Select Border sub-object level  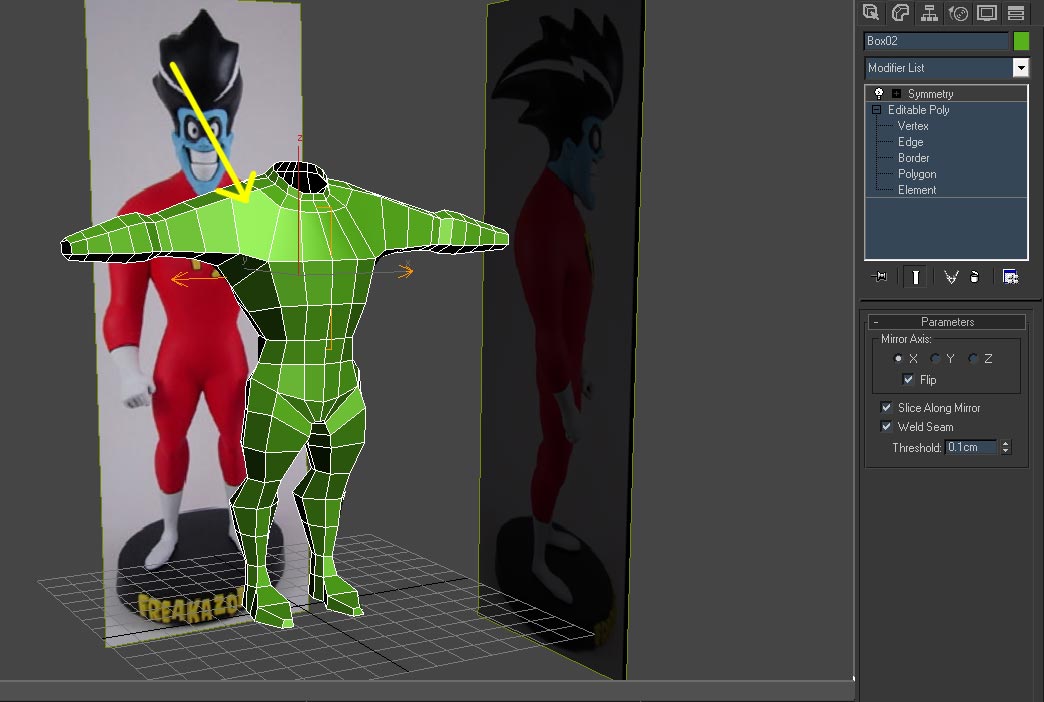point(914,158)
